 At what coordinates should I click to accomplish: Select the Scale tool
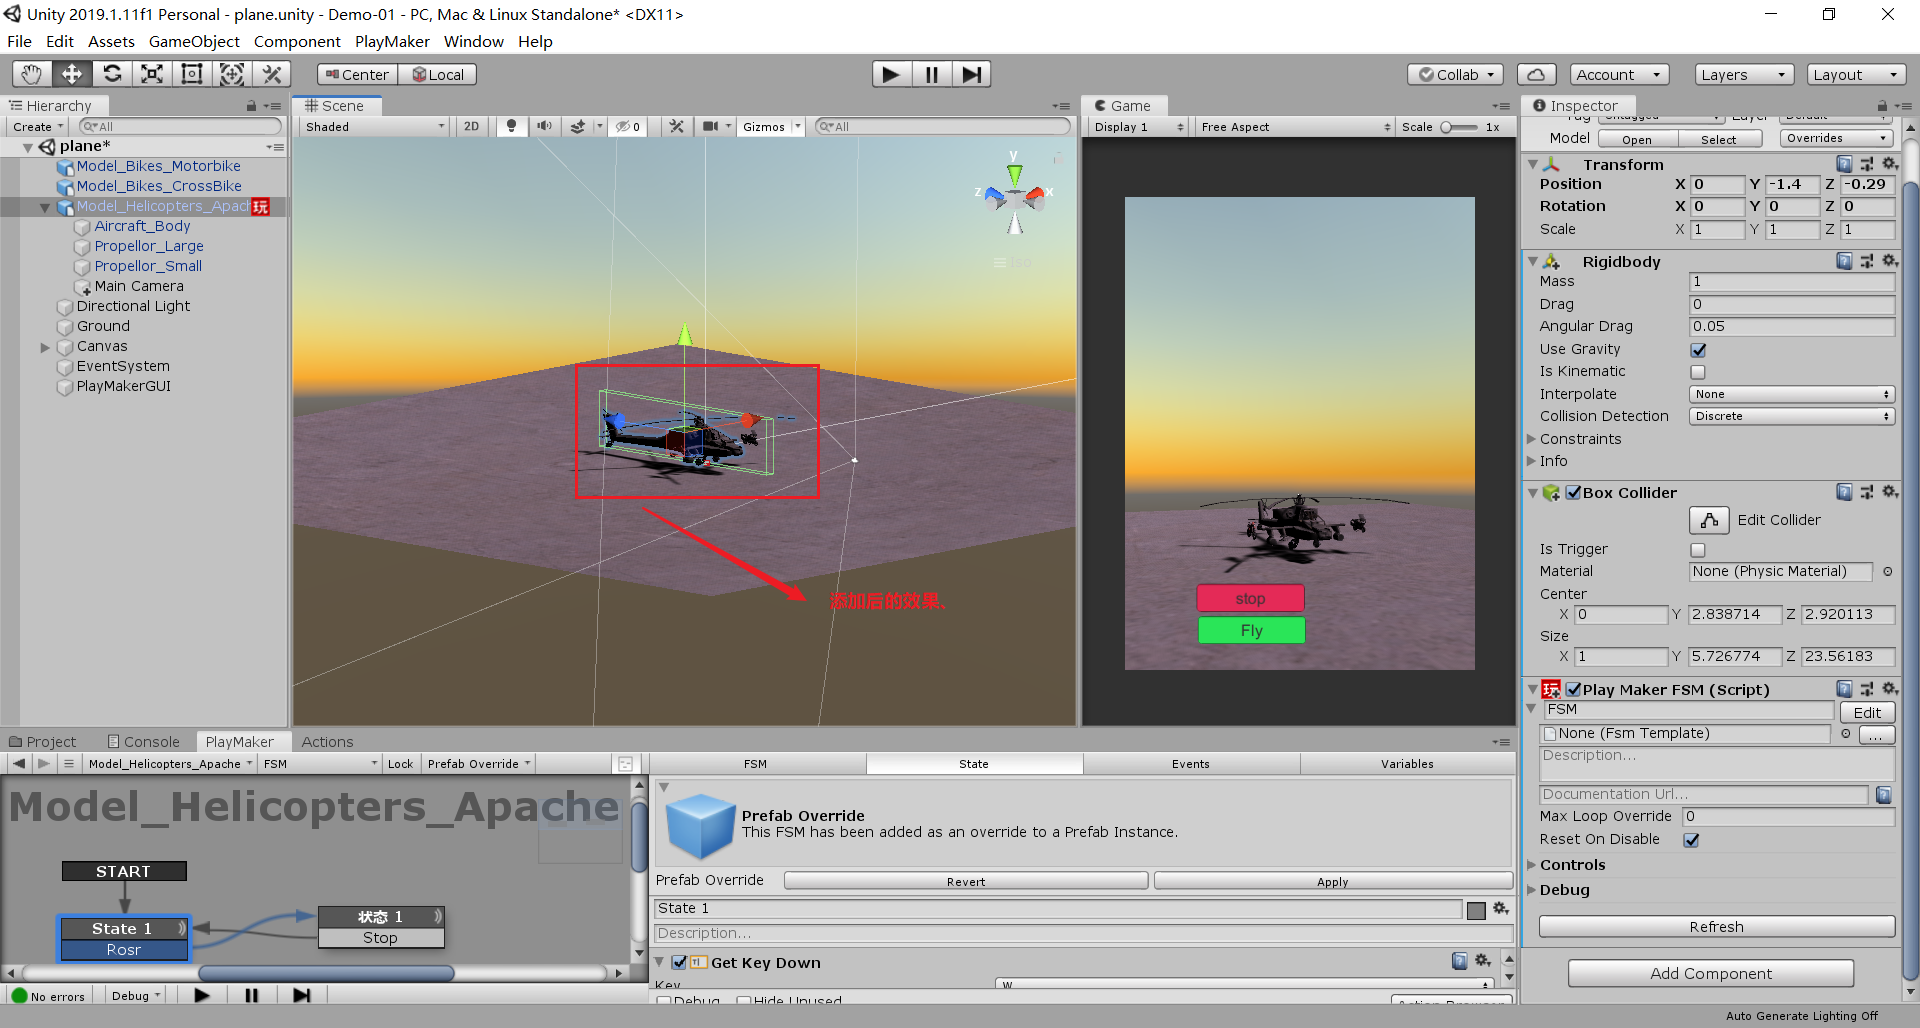click(151, 73)
